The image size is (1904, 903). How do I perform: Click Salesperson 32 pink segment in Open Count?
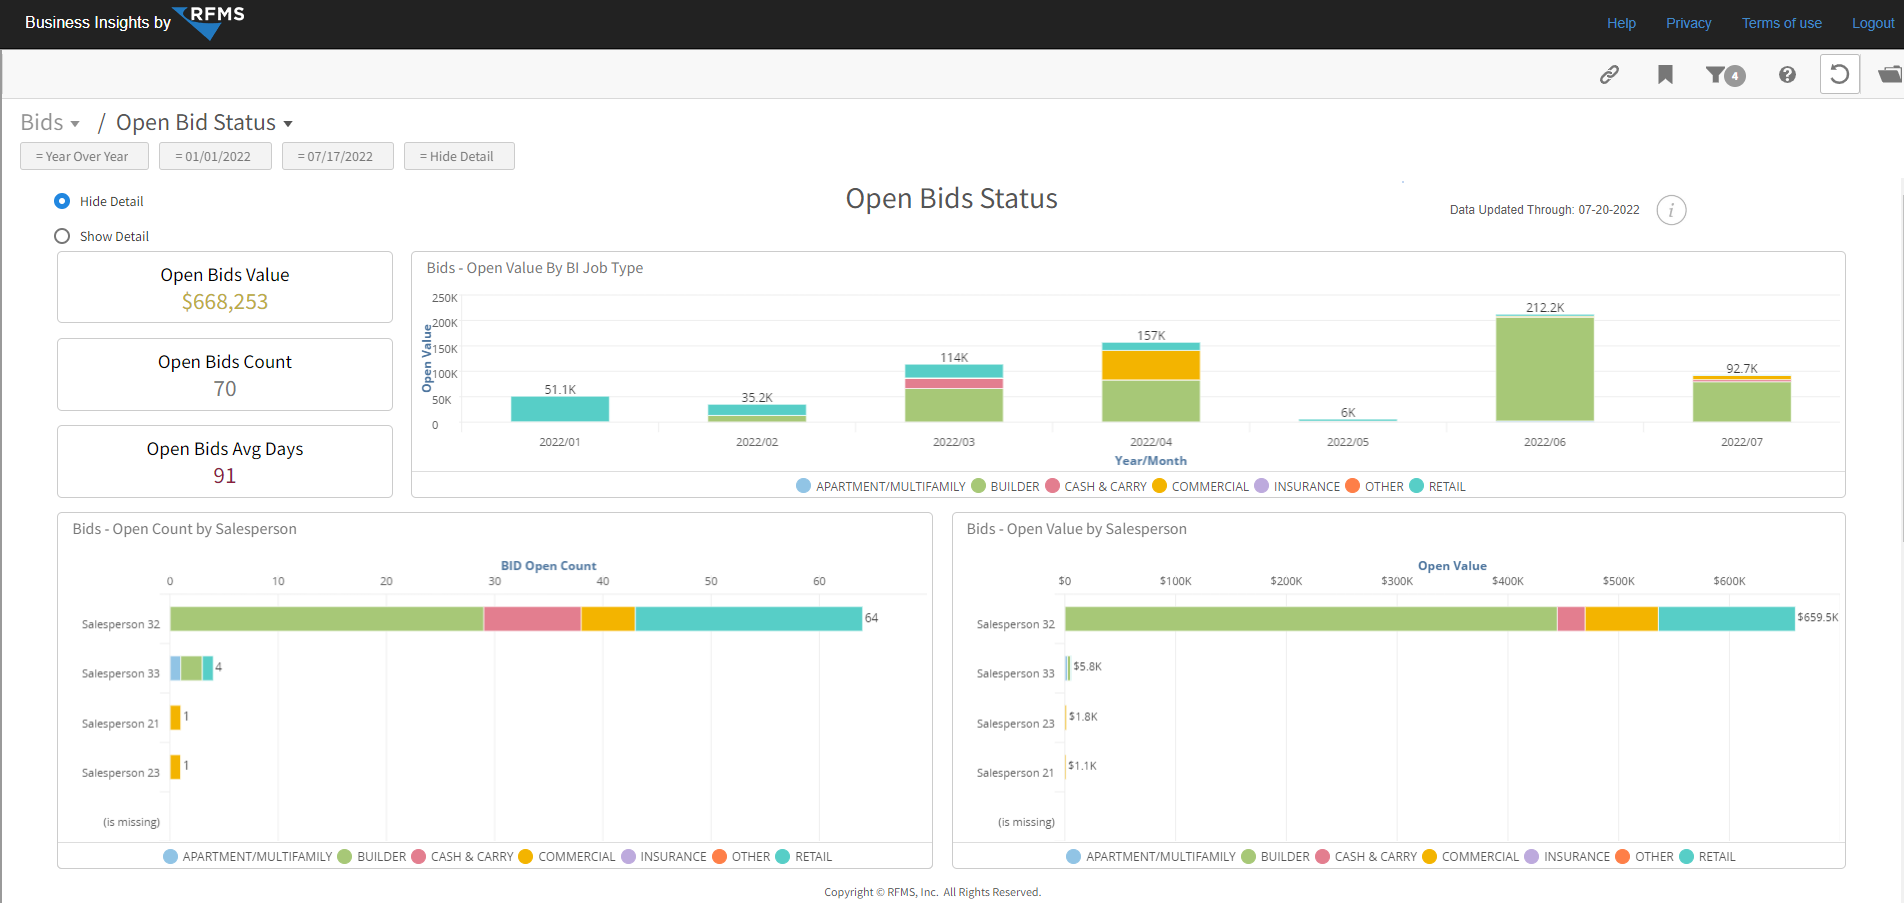[x=532, y=619]
